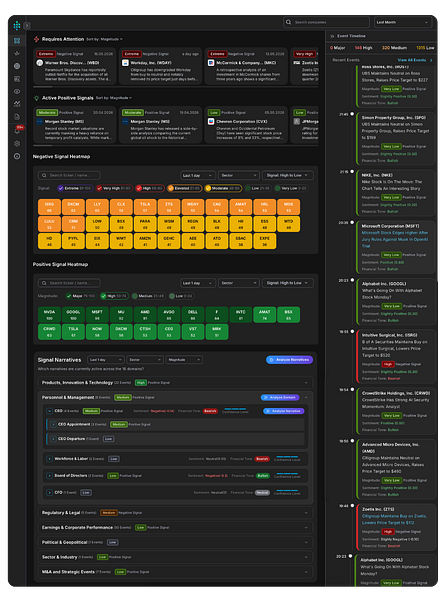Expand the CEO Appointment sub-narrative
Viewport: 444px width, 600px height.
click(x=54, y=424)
